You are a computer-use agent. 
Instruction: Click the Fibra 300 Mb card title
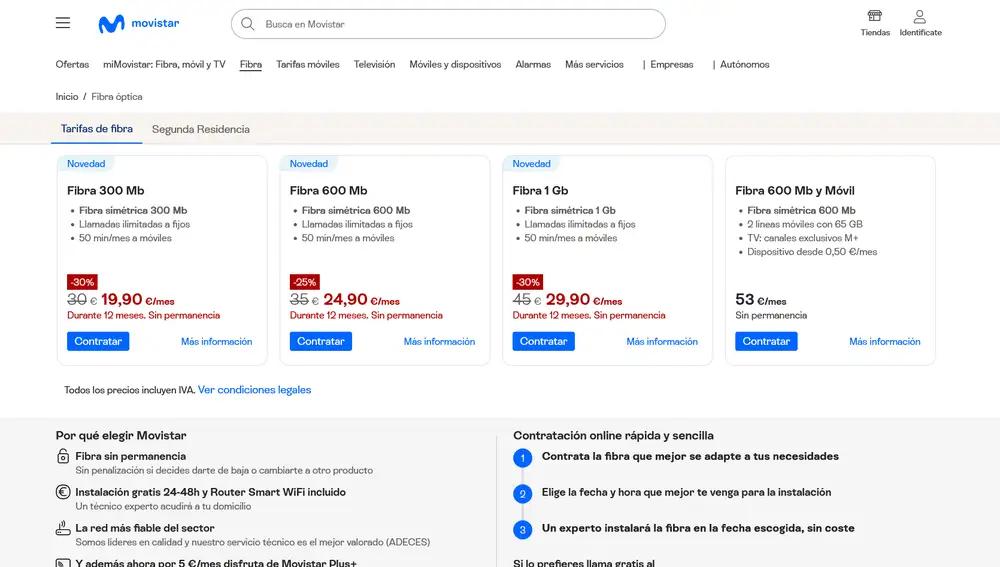point(106,191)
